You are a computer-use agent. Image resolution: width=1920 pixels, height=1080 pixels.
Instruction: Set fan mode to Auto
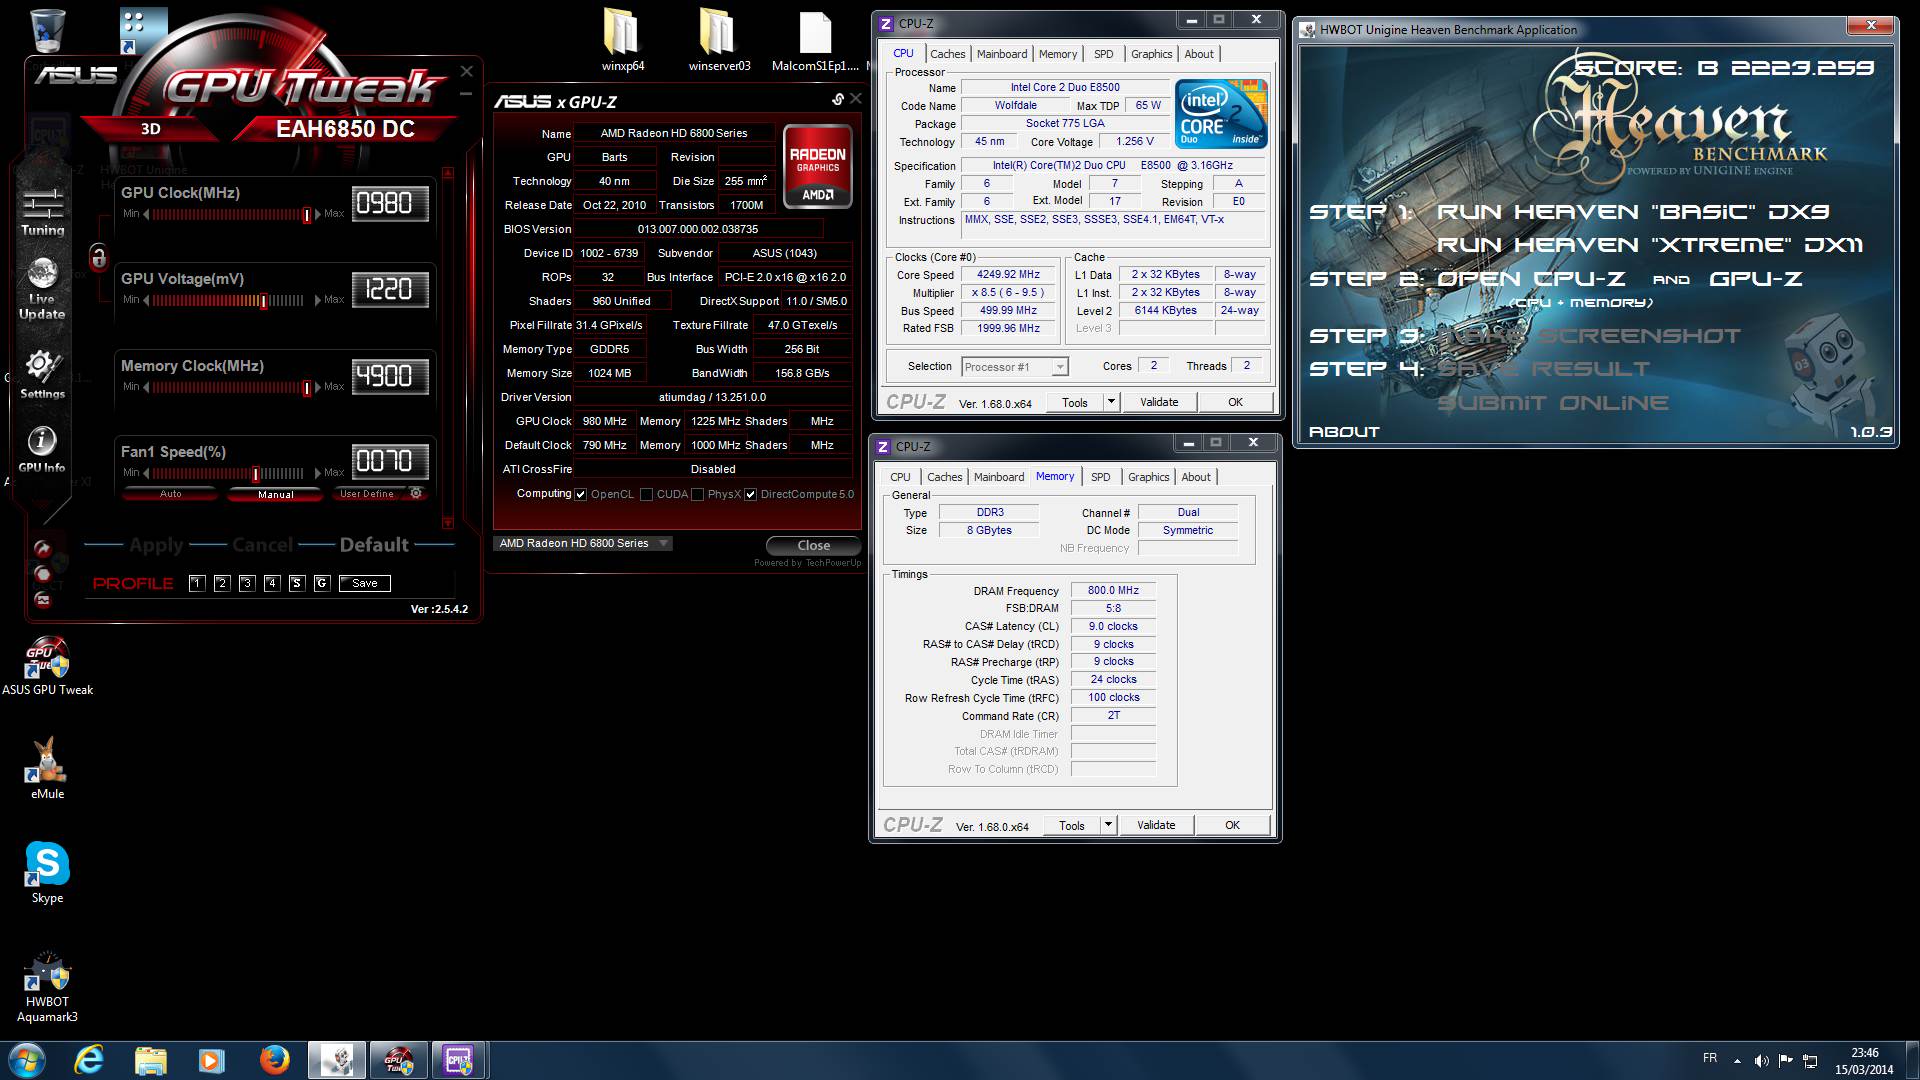pyautogui.click(x=171, y=494)
